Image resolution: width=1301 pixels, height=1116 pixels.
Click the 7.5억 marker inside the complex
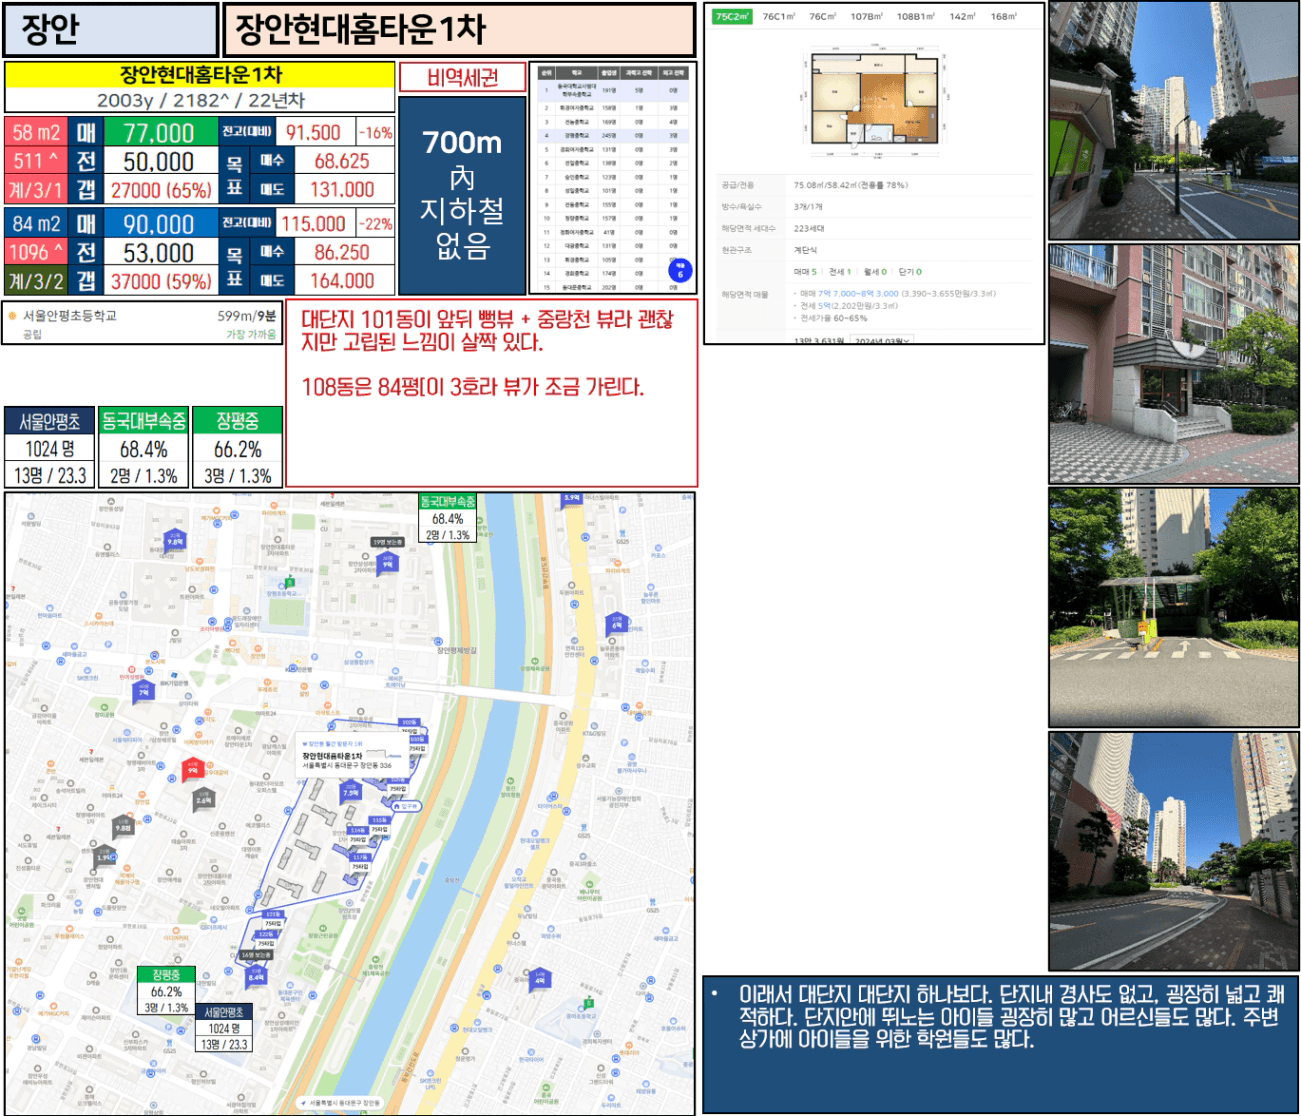351,790
